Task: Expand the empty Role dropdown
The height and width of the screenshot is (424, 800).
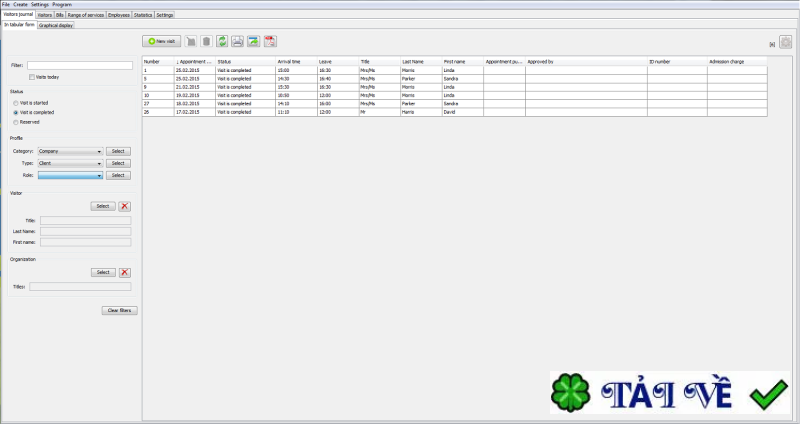Action: pyautogui.click(x=70, y=176)
